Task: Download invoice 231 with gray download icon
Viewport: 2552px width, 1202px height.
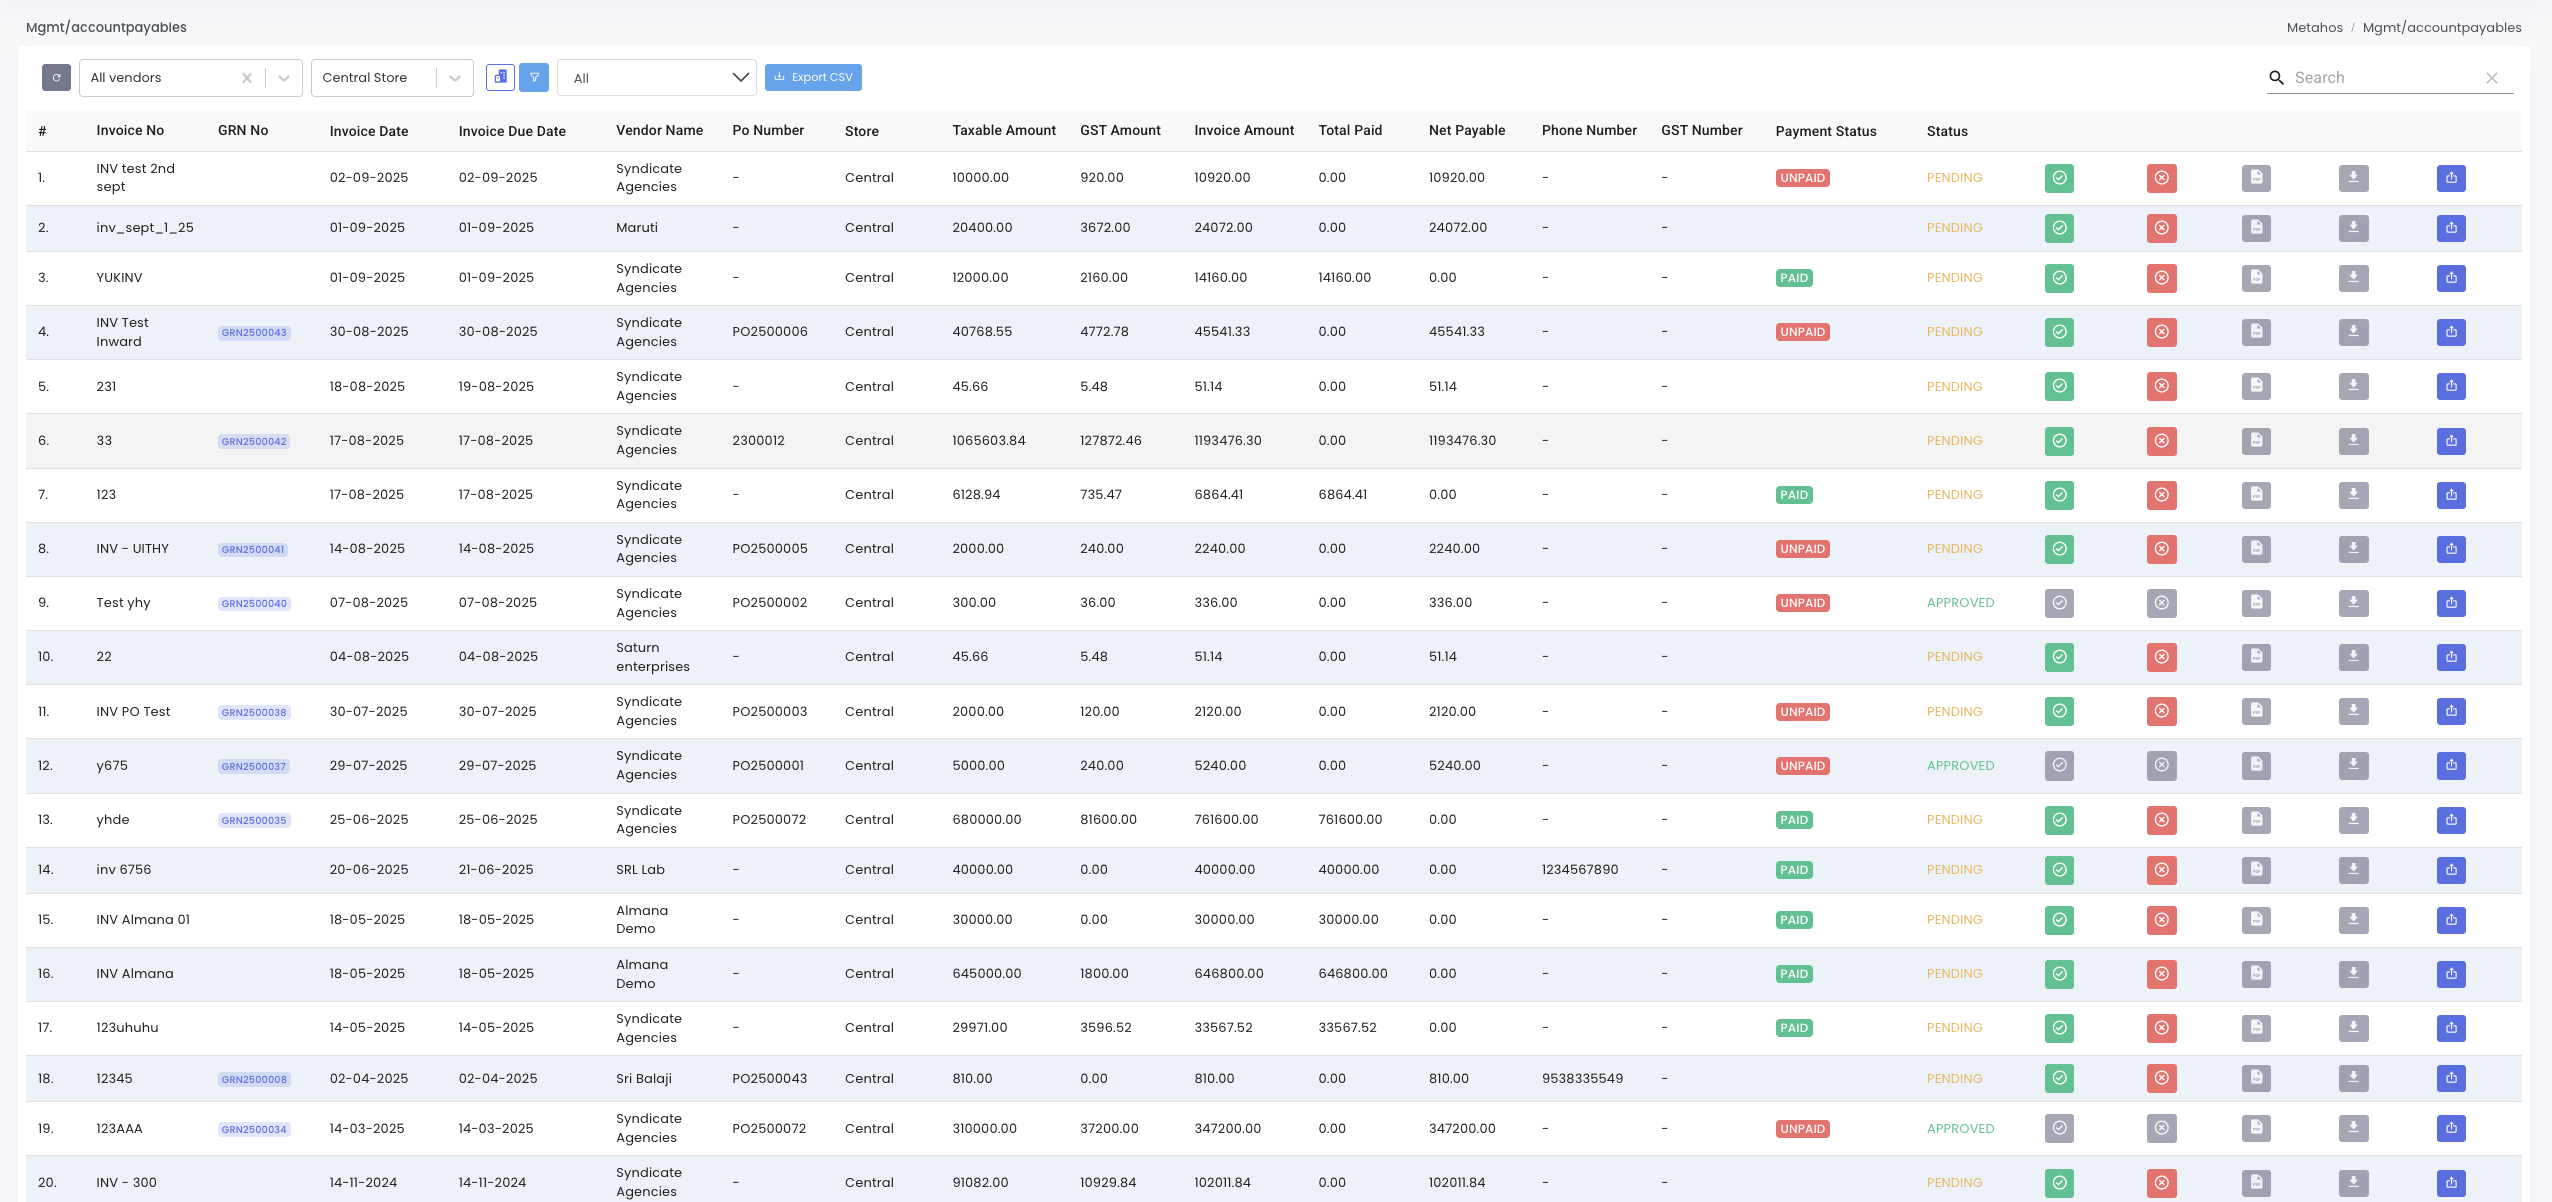Action: tap(2353, 386)
